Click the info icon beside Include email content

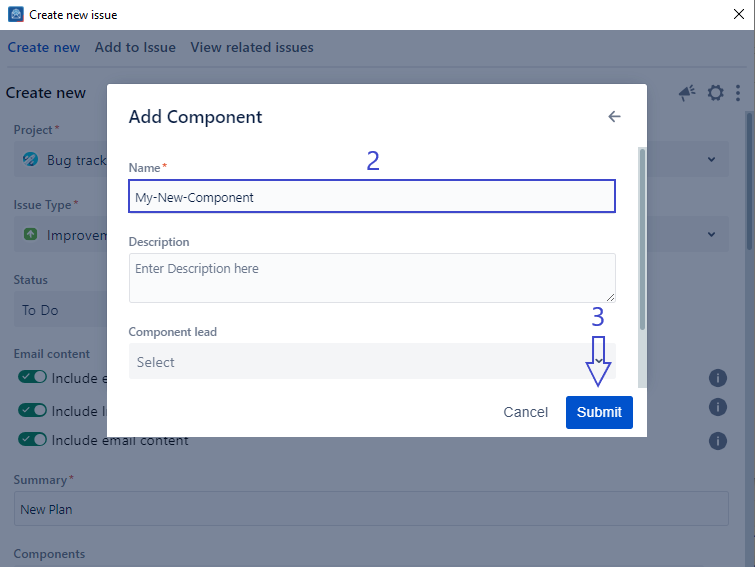[717, 440]
